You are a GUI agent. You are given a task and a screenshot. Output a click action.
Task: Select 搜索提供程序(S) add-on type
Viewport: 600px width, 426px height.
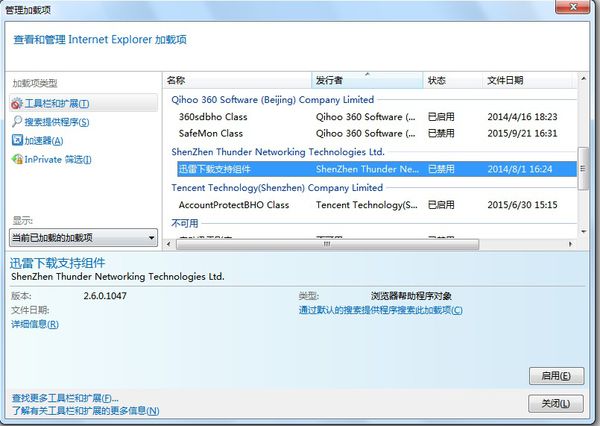(x=57, y=122)
